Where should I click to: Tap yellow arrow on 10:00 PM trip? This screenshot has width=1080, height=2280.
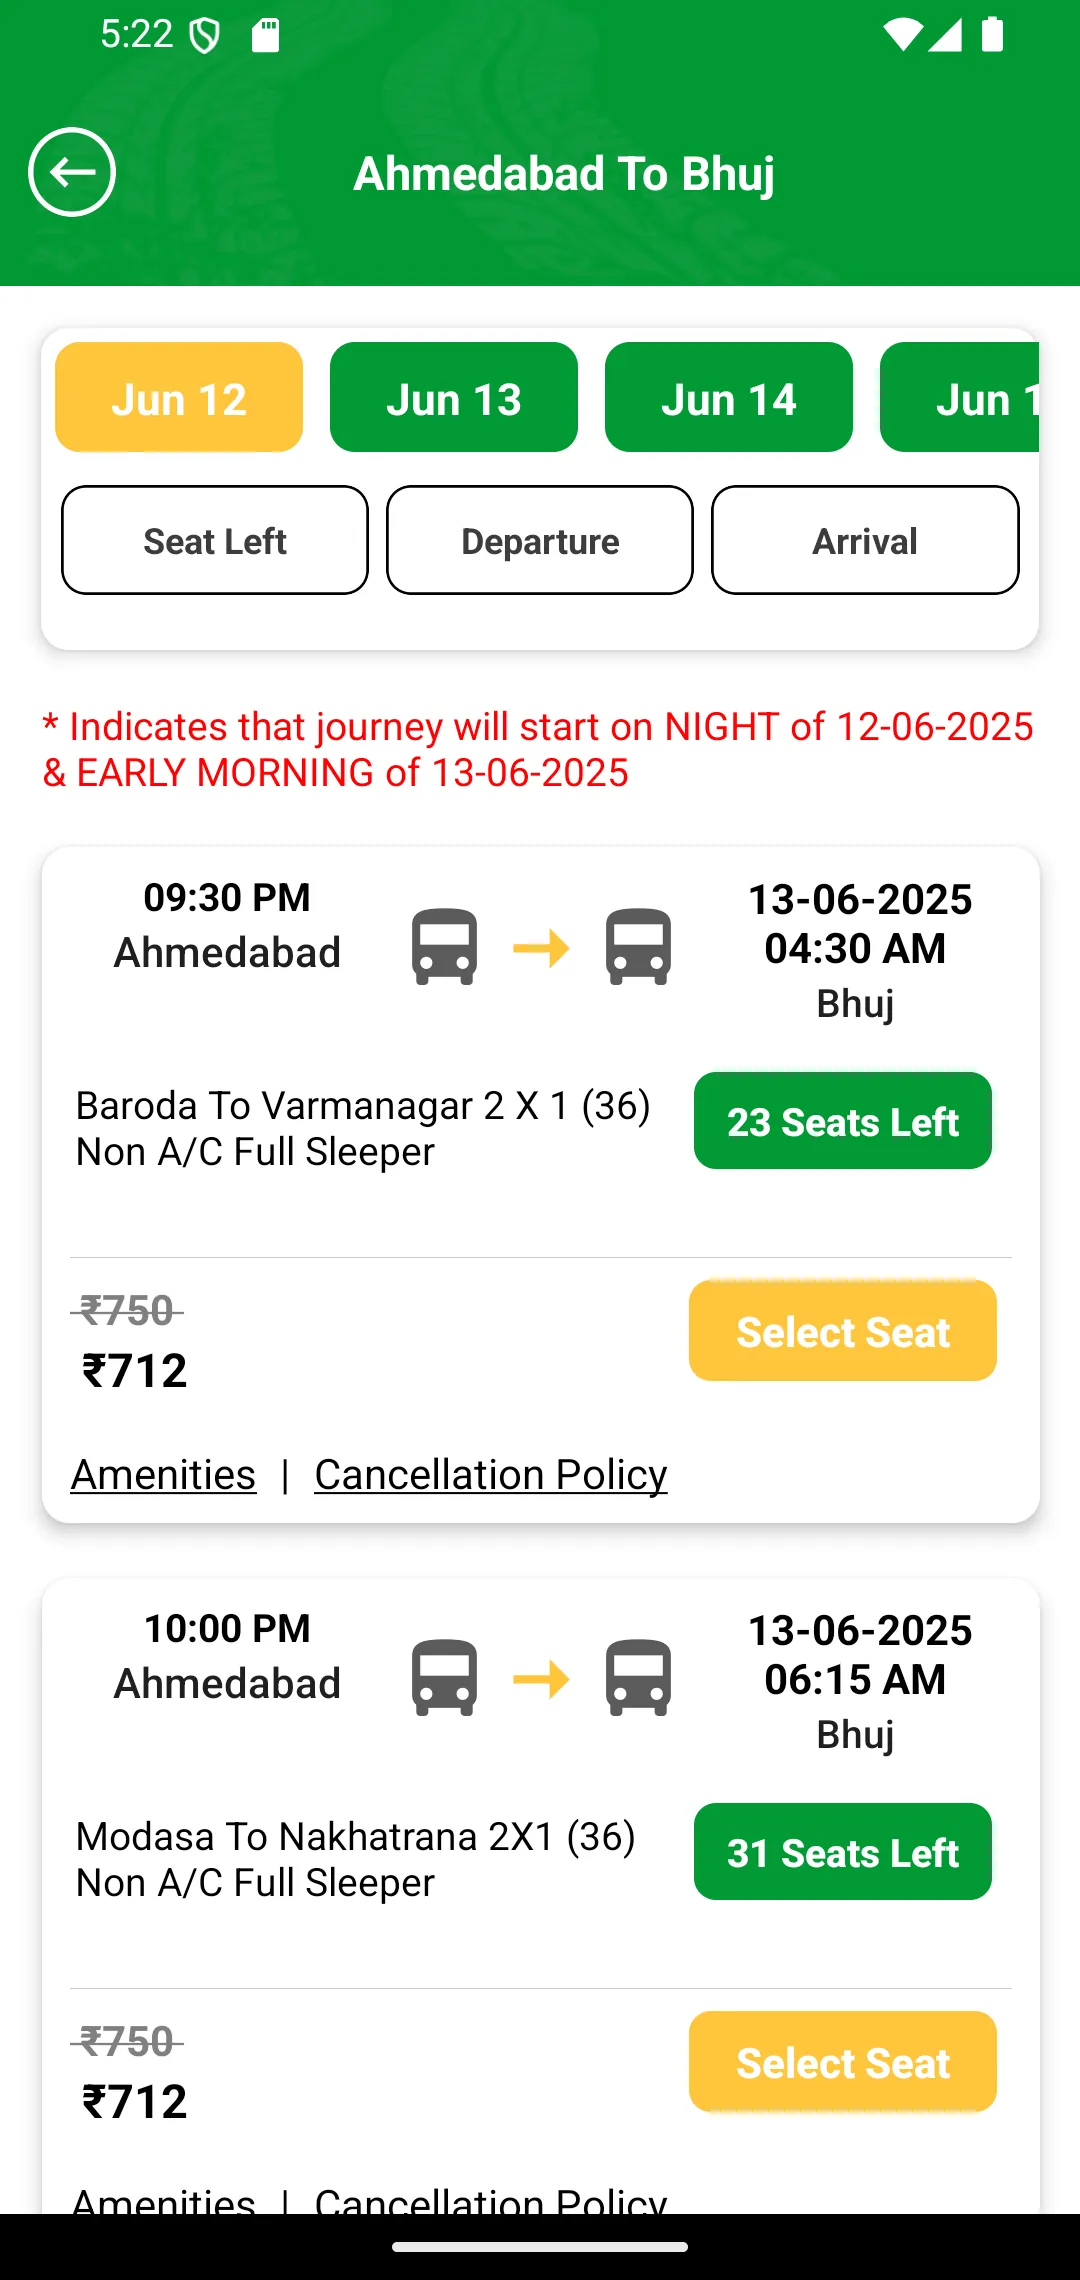coord(541,1678)
